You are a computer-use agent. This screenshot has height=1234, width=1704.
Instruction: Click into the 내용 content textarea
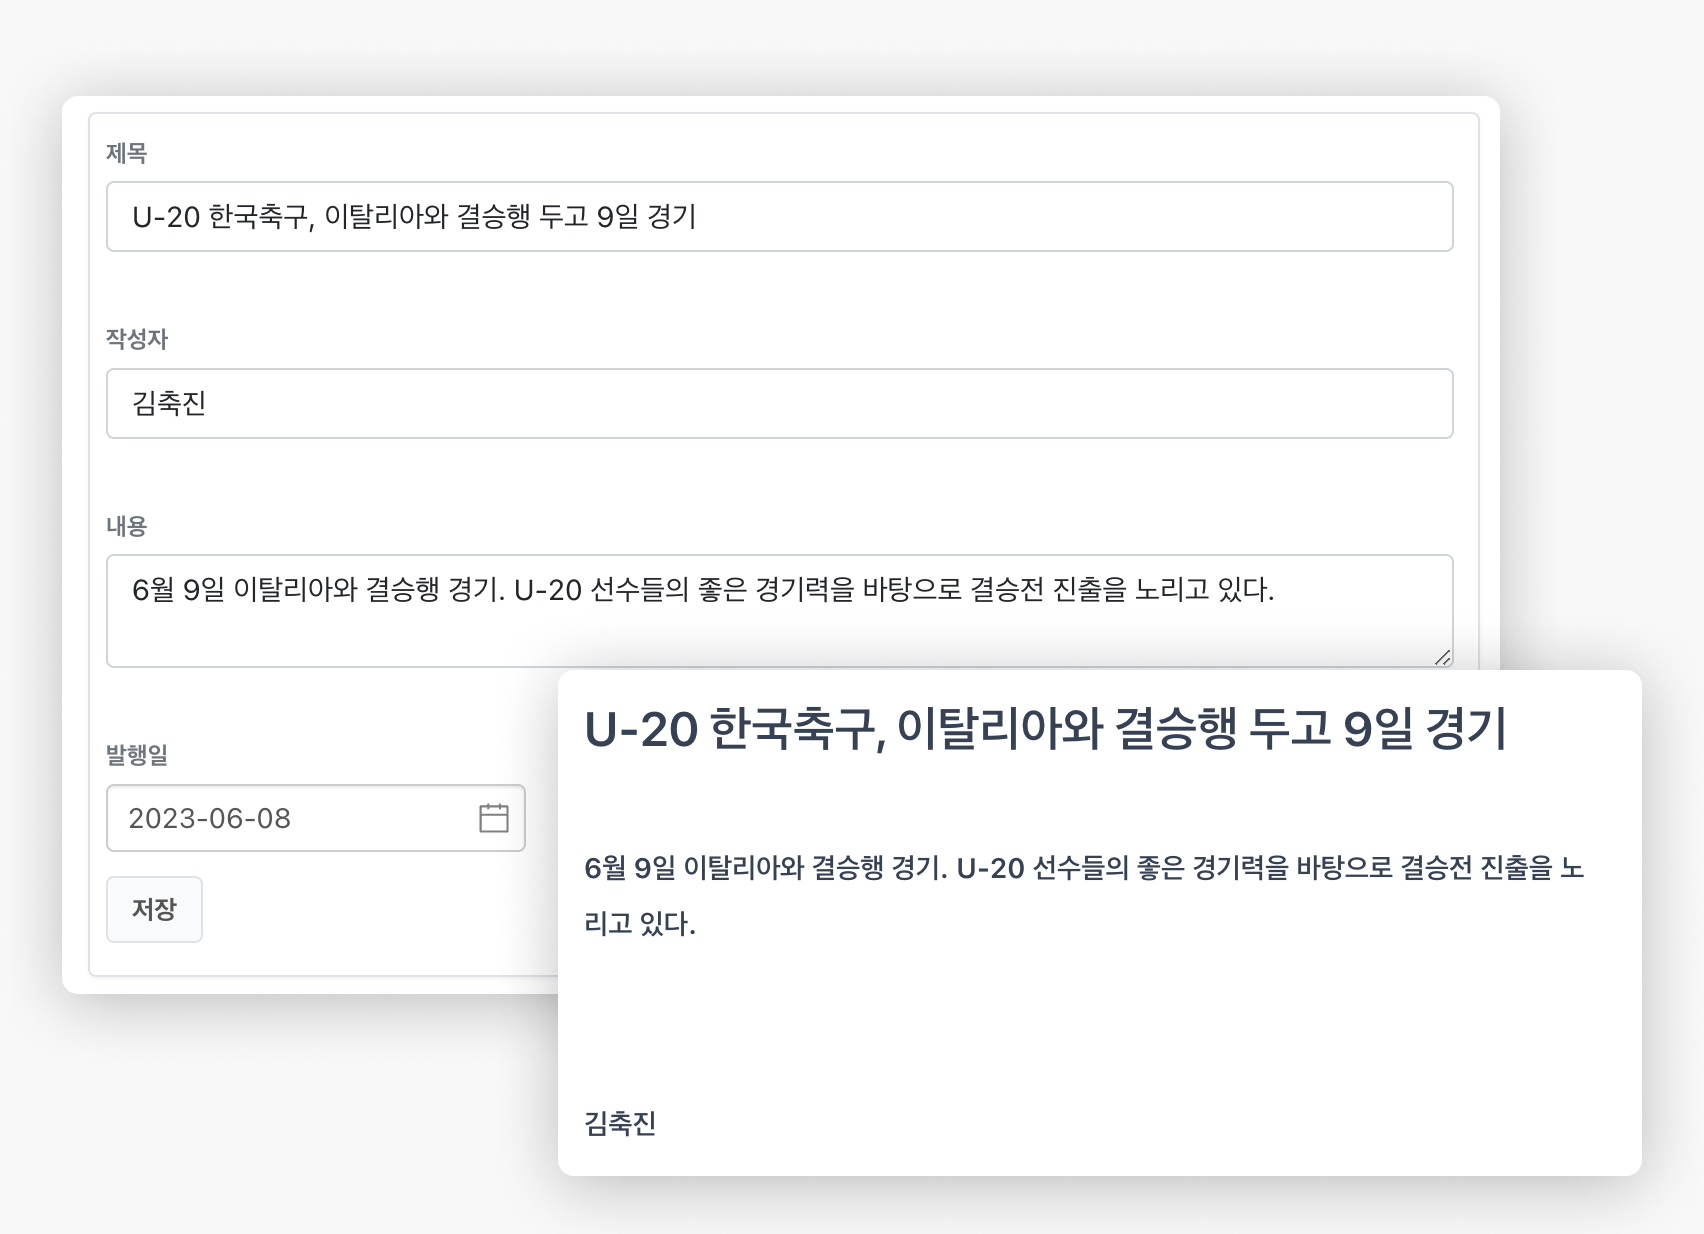point(779,611)
